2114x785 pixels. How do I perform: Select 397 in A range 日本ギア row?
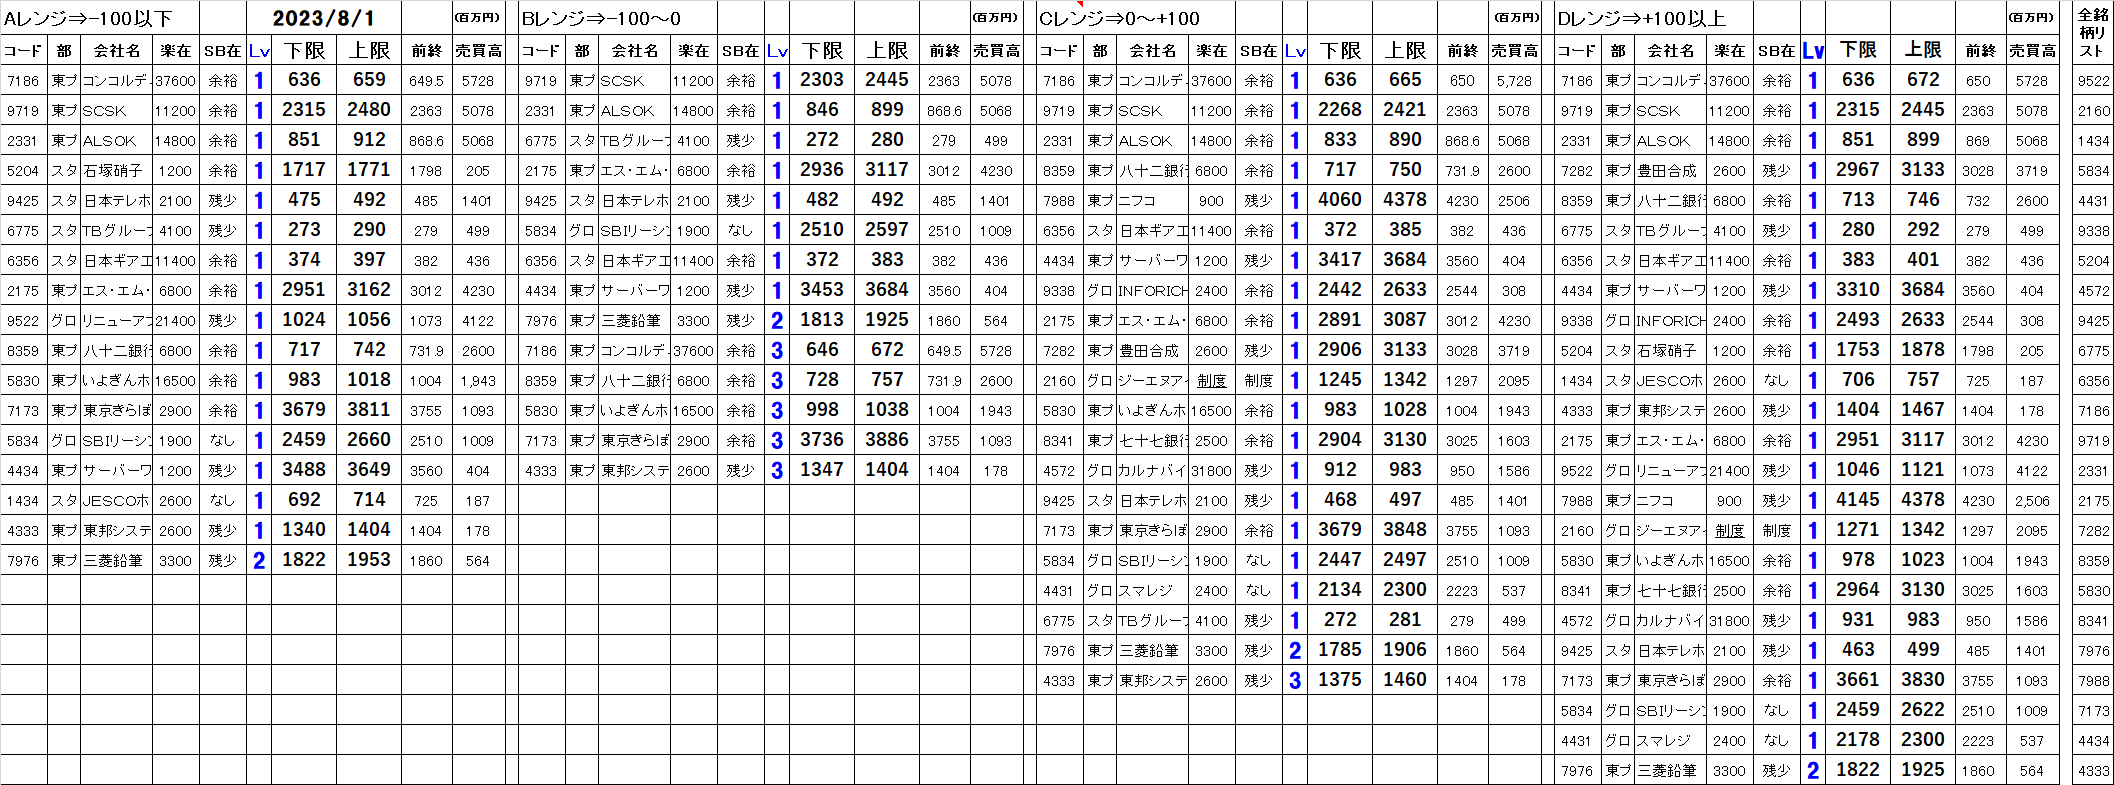click(369, 260)
